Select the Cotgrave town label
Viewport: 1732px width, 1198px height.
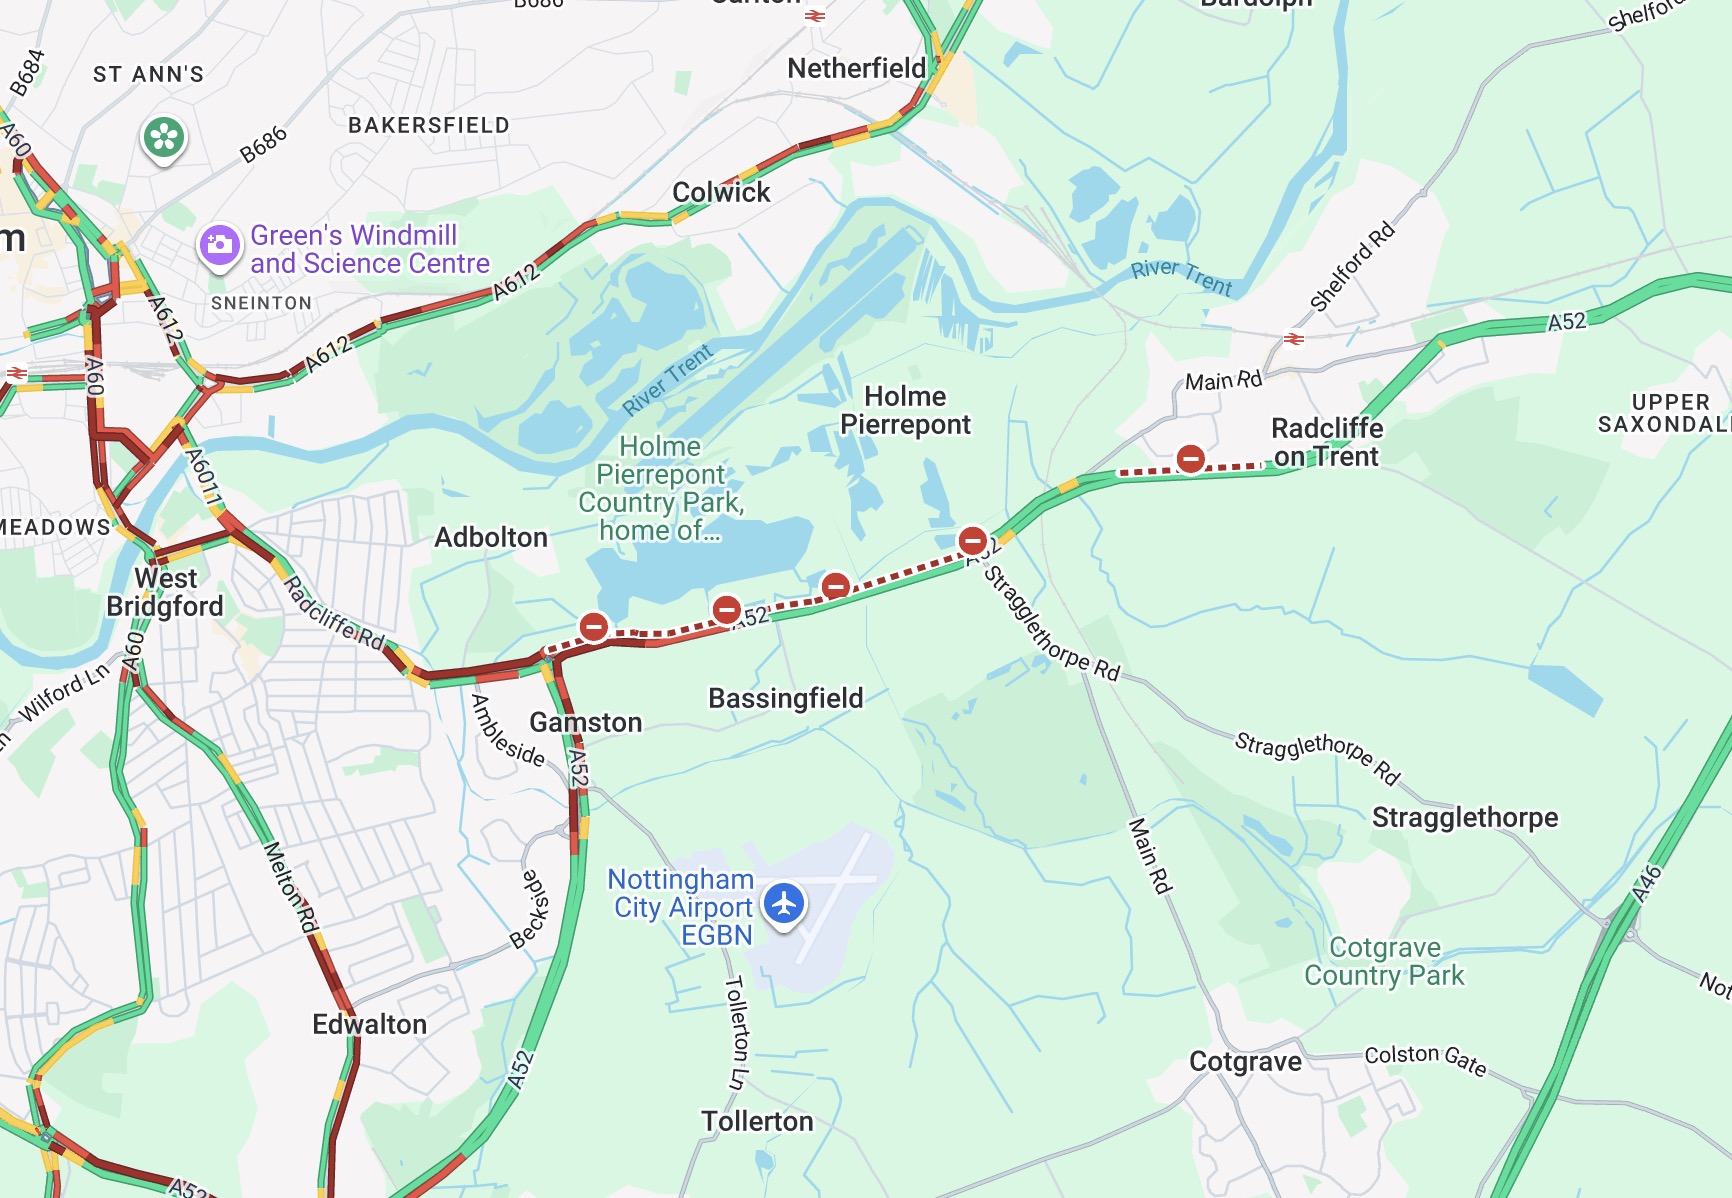click(x=1245, y=1061)
